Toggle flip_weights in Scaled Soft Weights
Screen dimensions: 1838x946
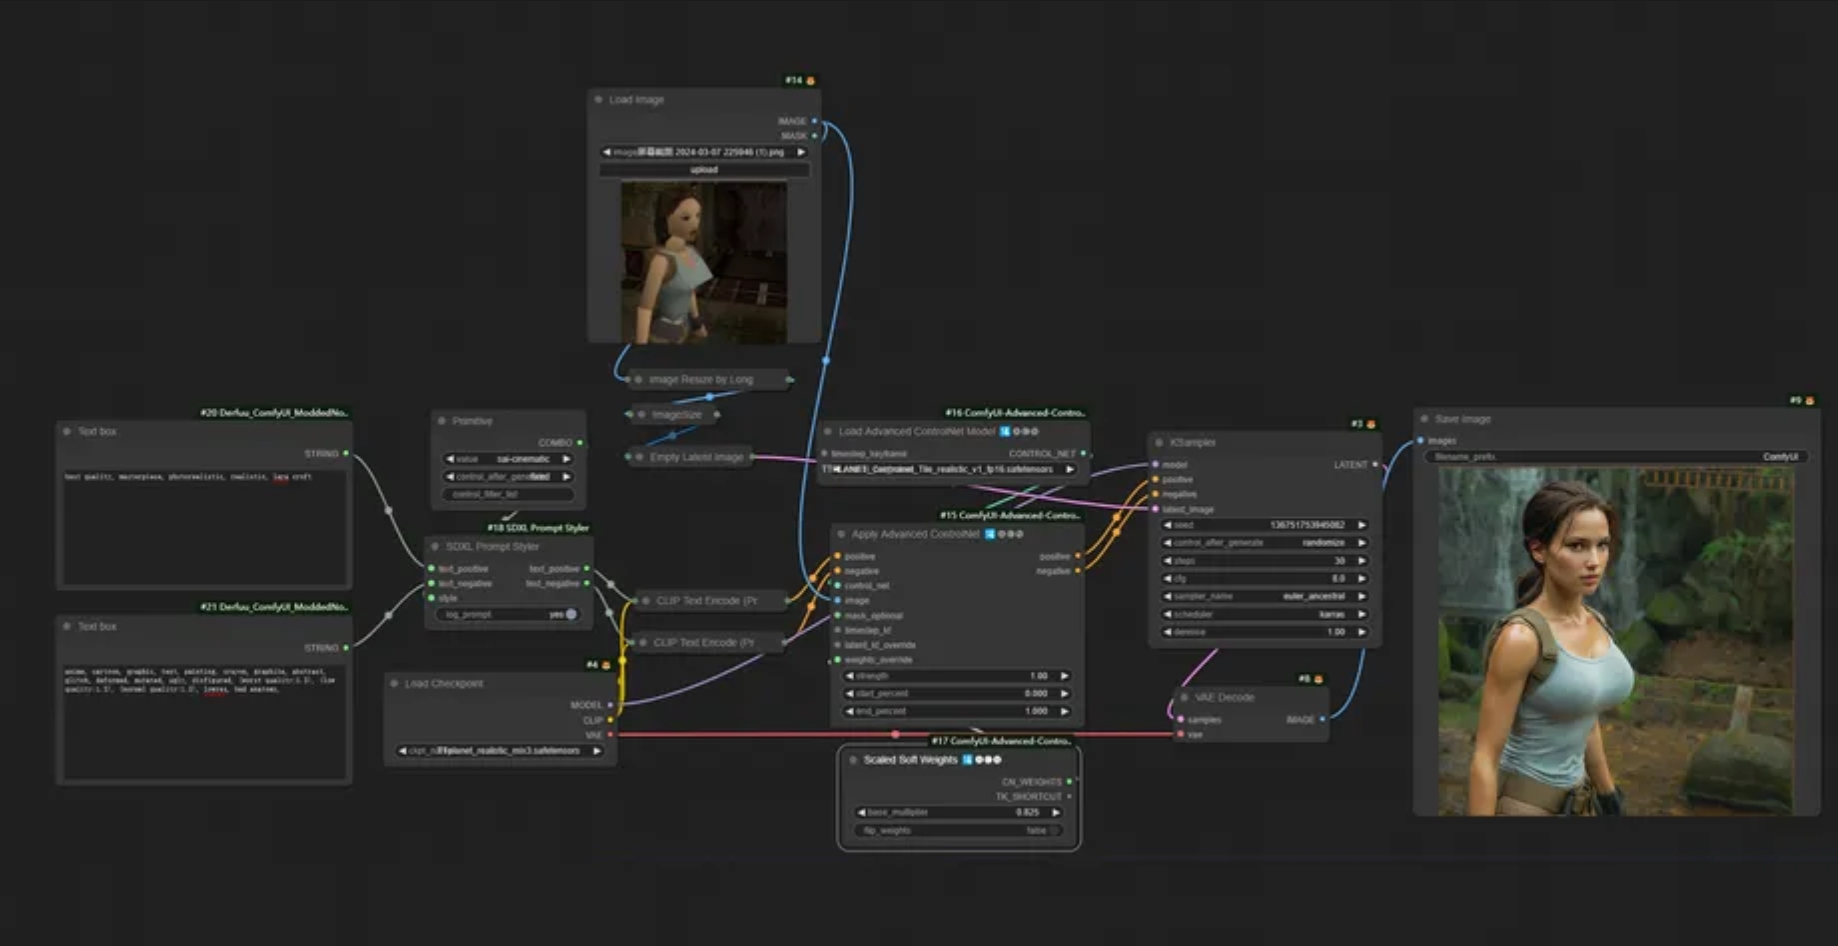[958, 830]
